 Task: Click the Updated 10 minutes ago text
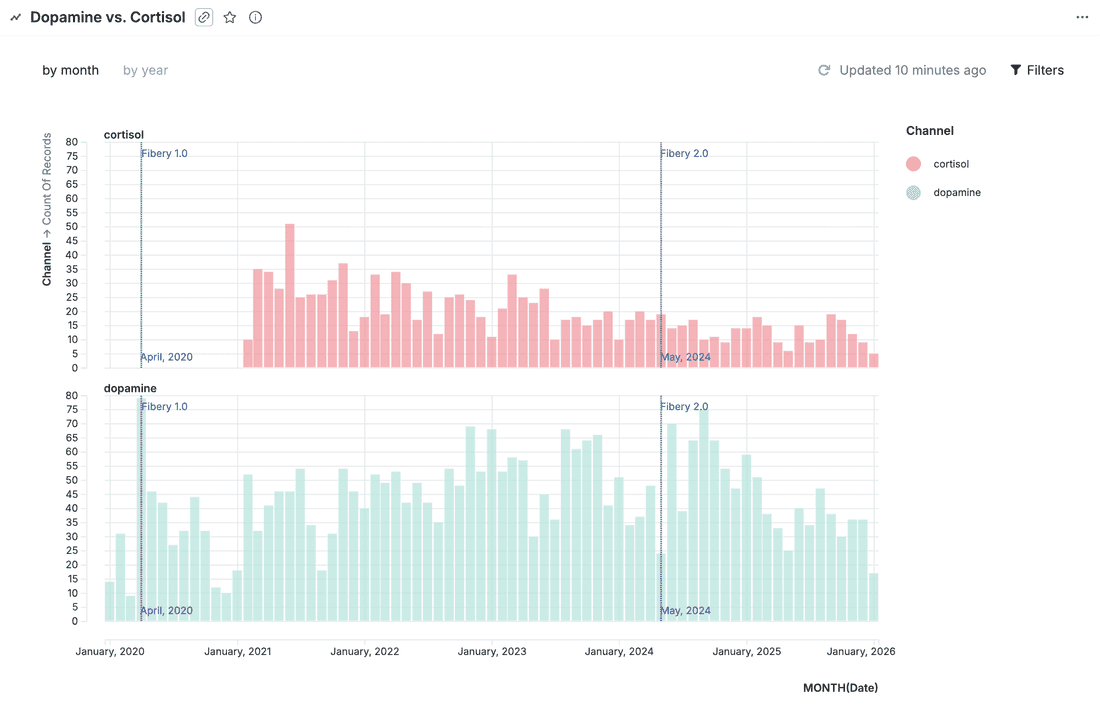point(912,70)
